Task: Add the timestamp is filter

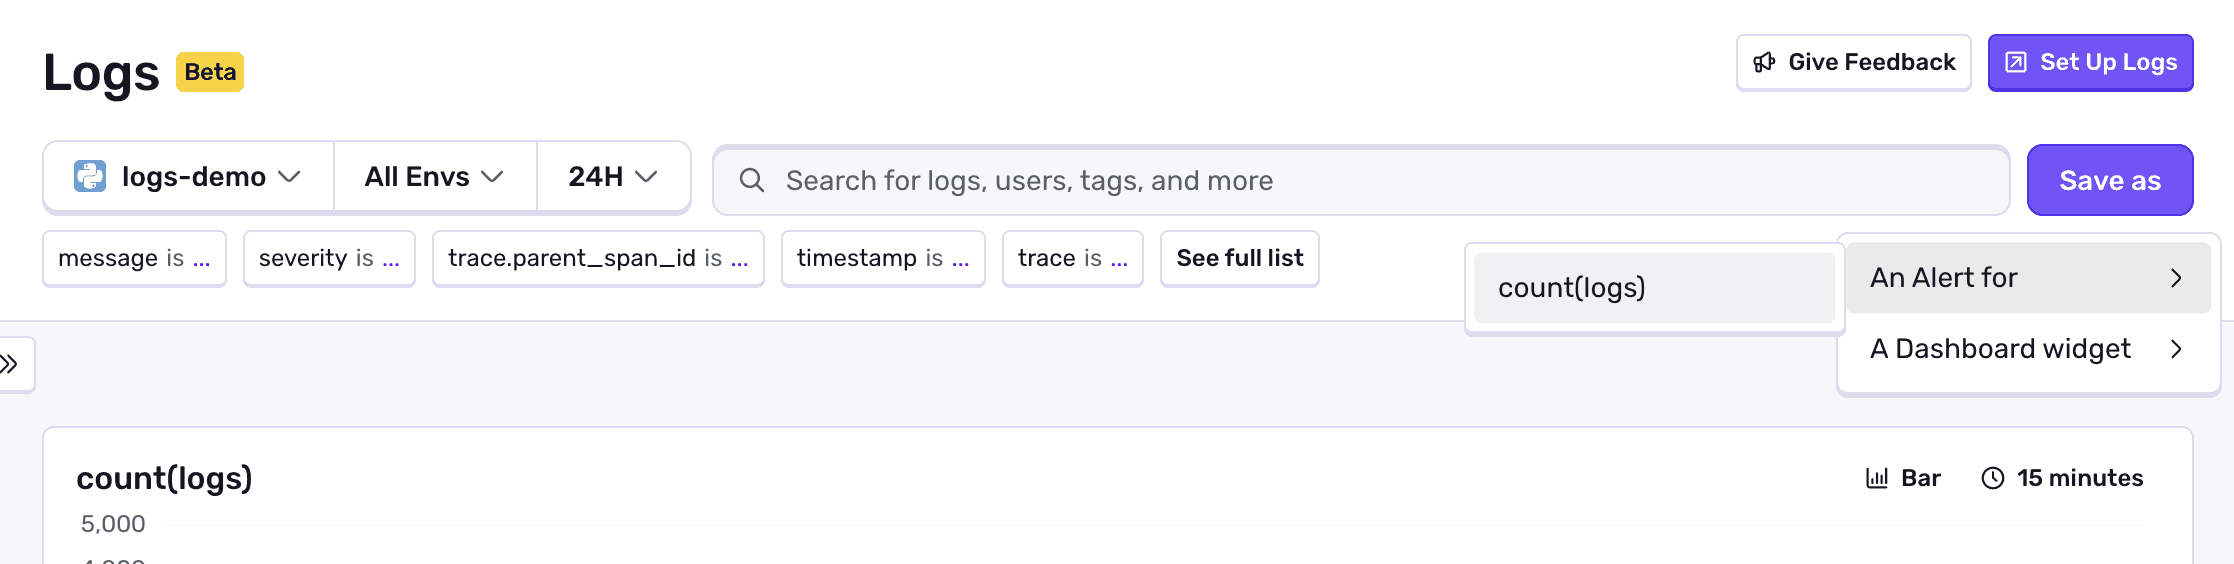Action: pyautogui.click(x=882, y=258)
